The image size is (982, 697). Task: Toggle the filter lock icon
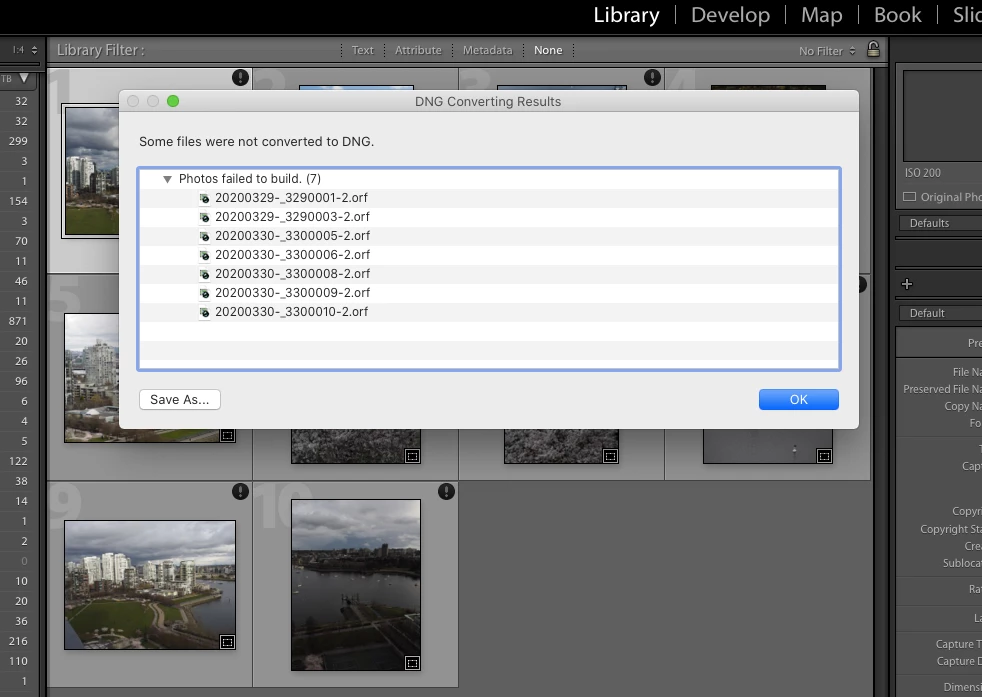(x=873, y=49)
